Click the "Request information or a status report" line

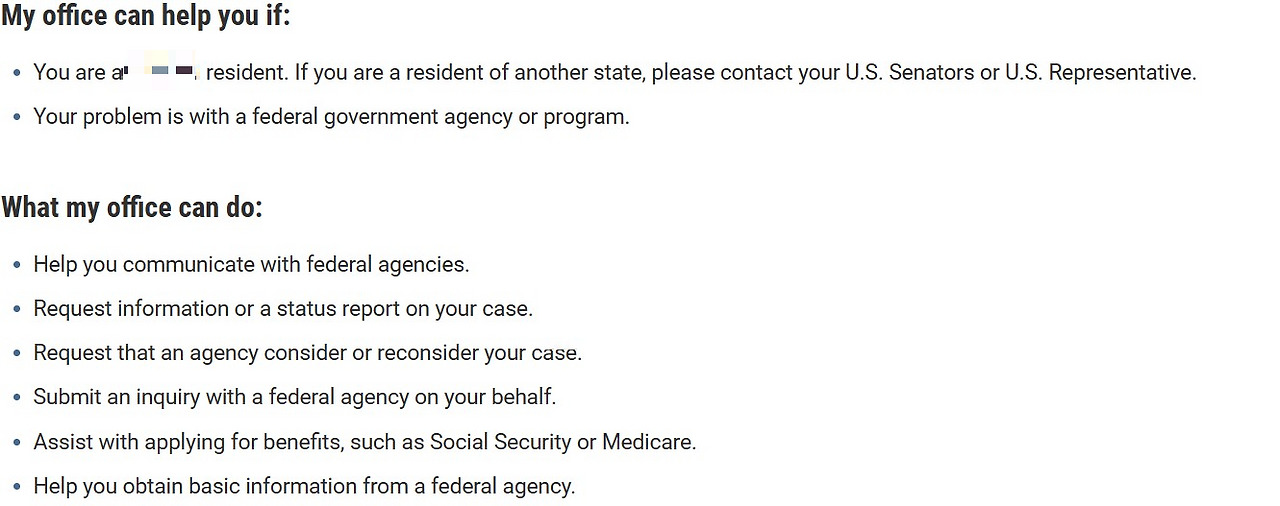pos(283,309)
